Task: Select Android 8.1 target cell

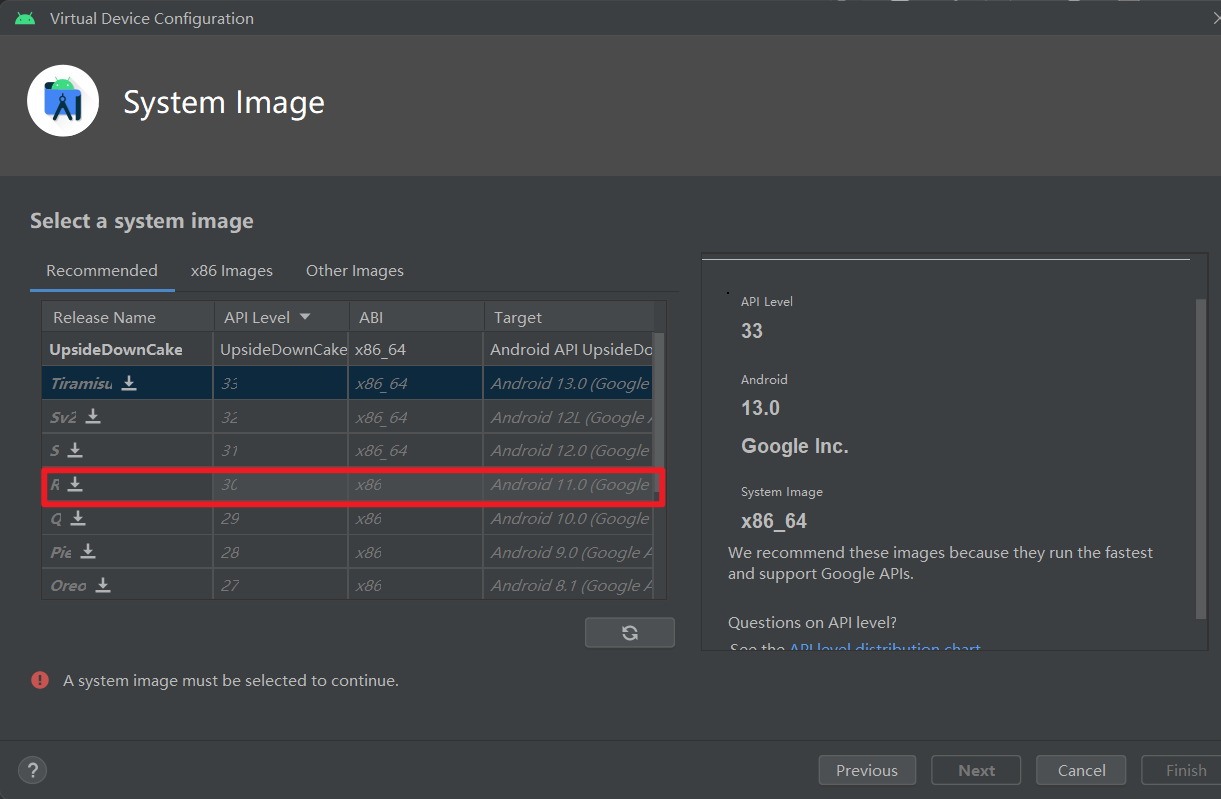Action: [568, 586]
